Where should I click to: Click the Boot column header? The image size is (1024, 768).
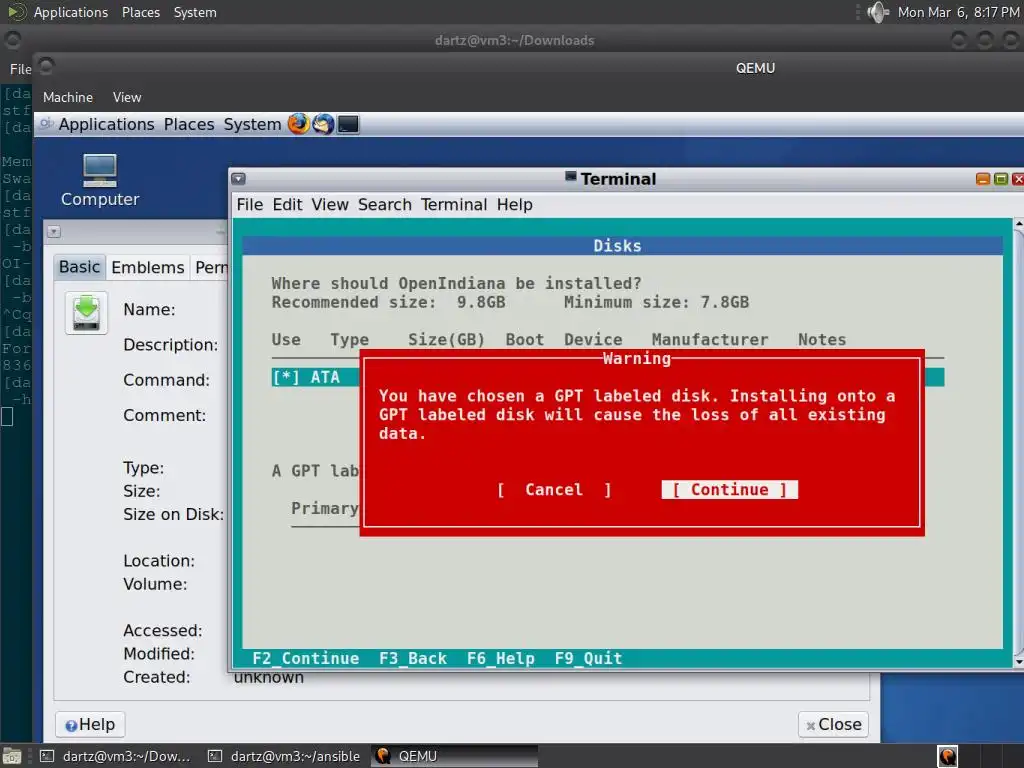click(524, 340)
